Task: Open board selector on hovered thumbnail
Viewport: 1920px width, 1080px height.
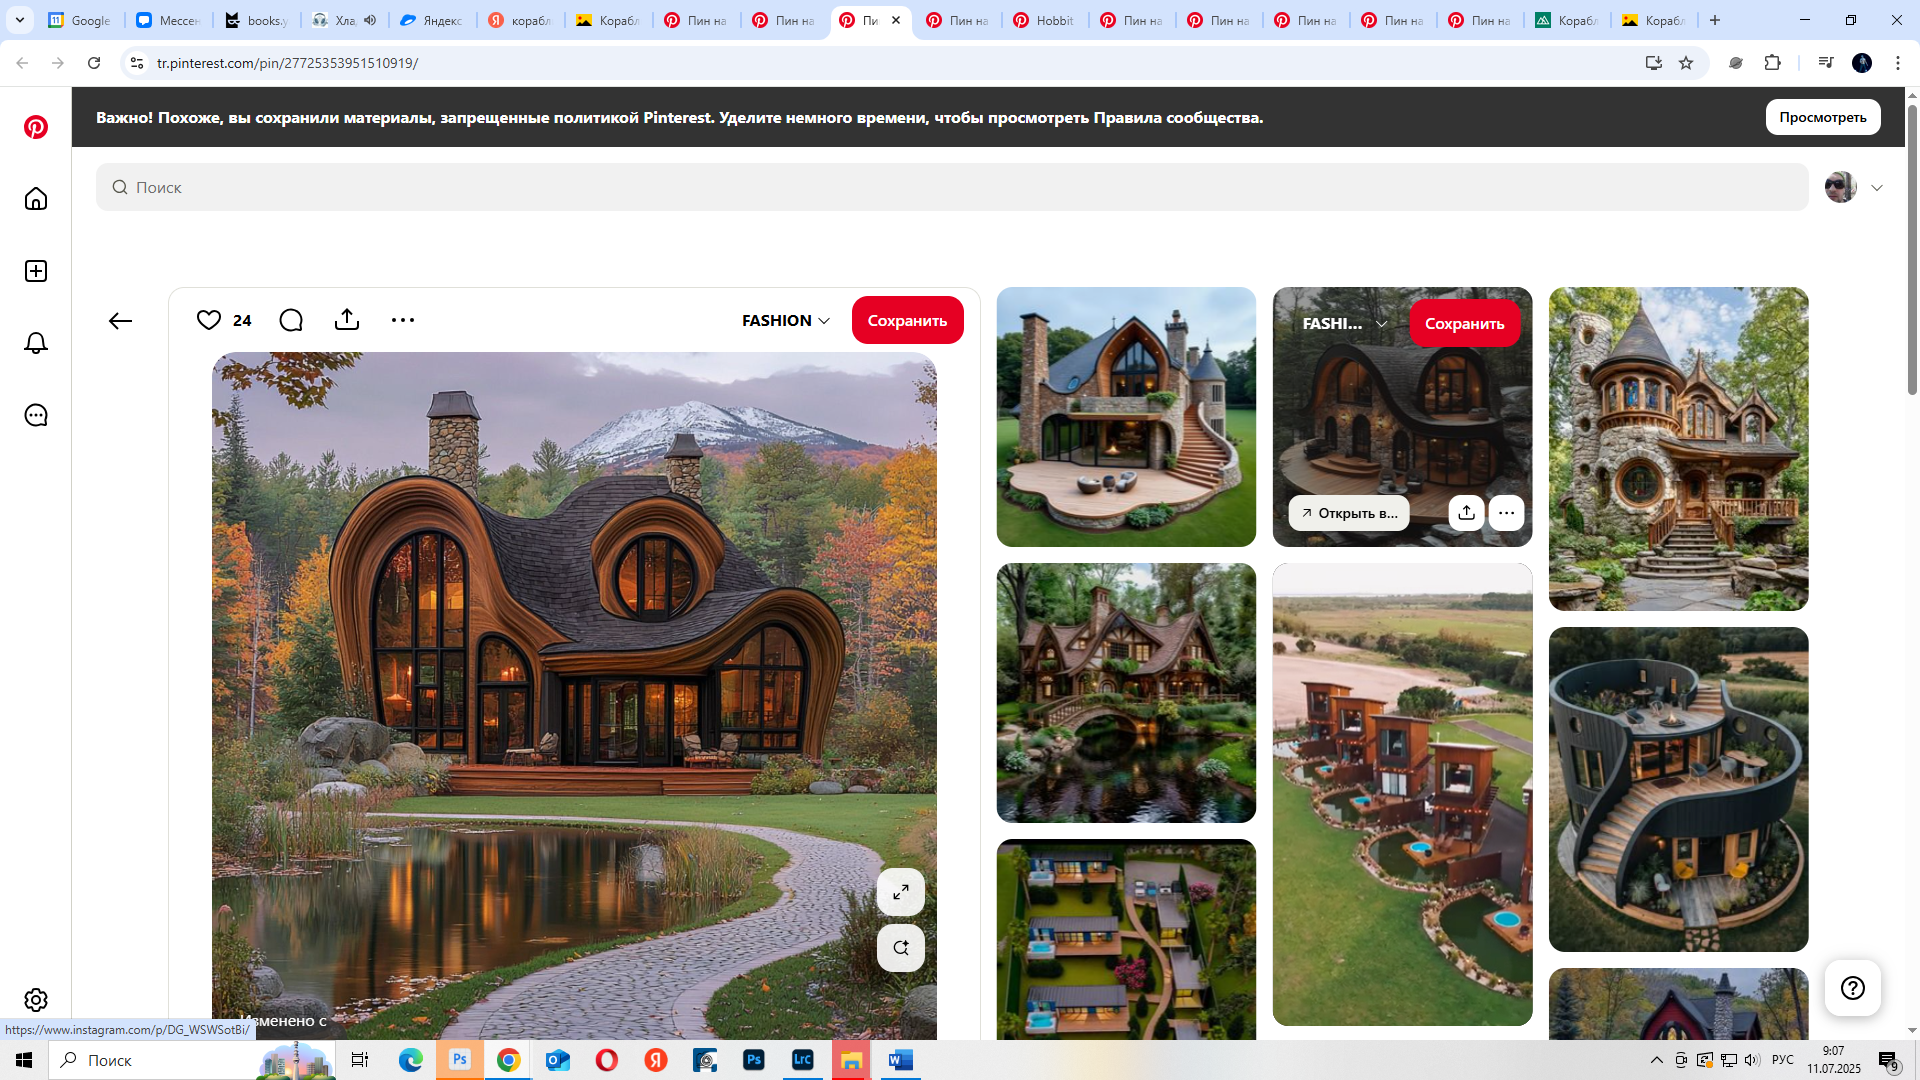Action: click(1345, 324)
